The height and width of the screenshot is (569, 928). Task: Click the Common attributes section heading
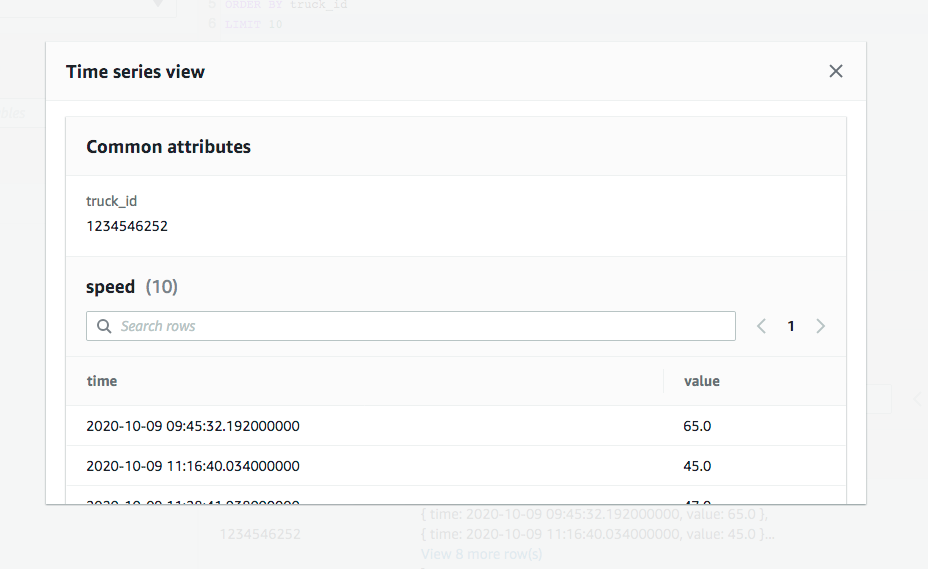168,147
